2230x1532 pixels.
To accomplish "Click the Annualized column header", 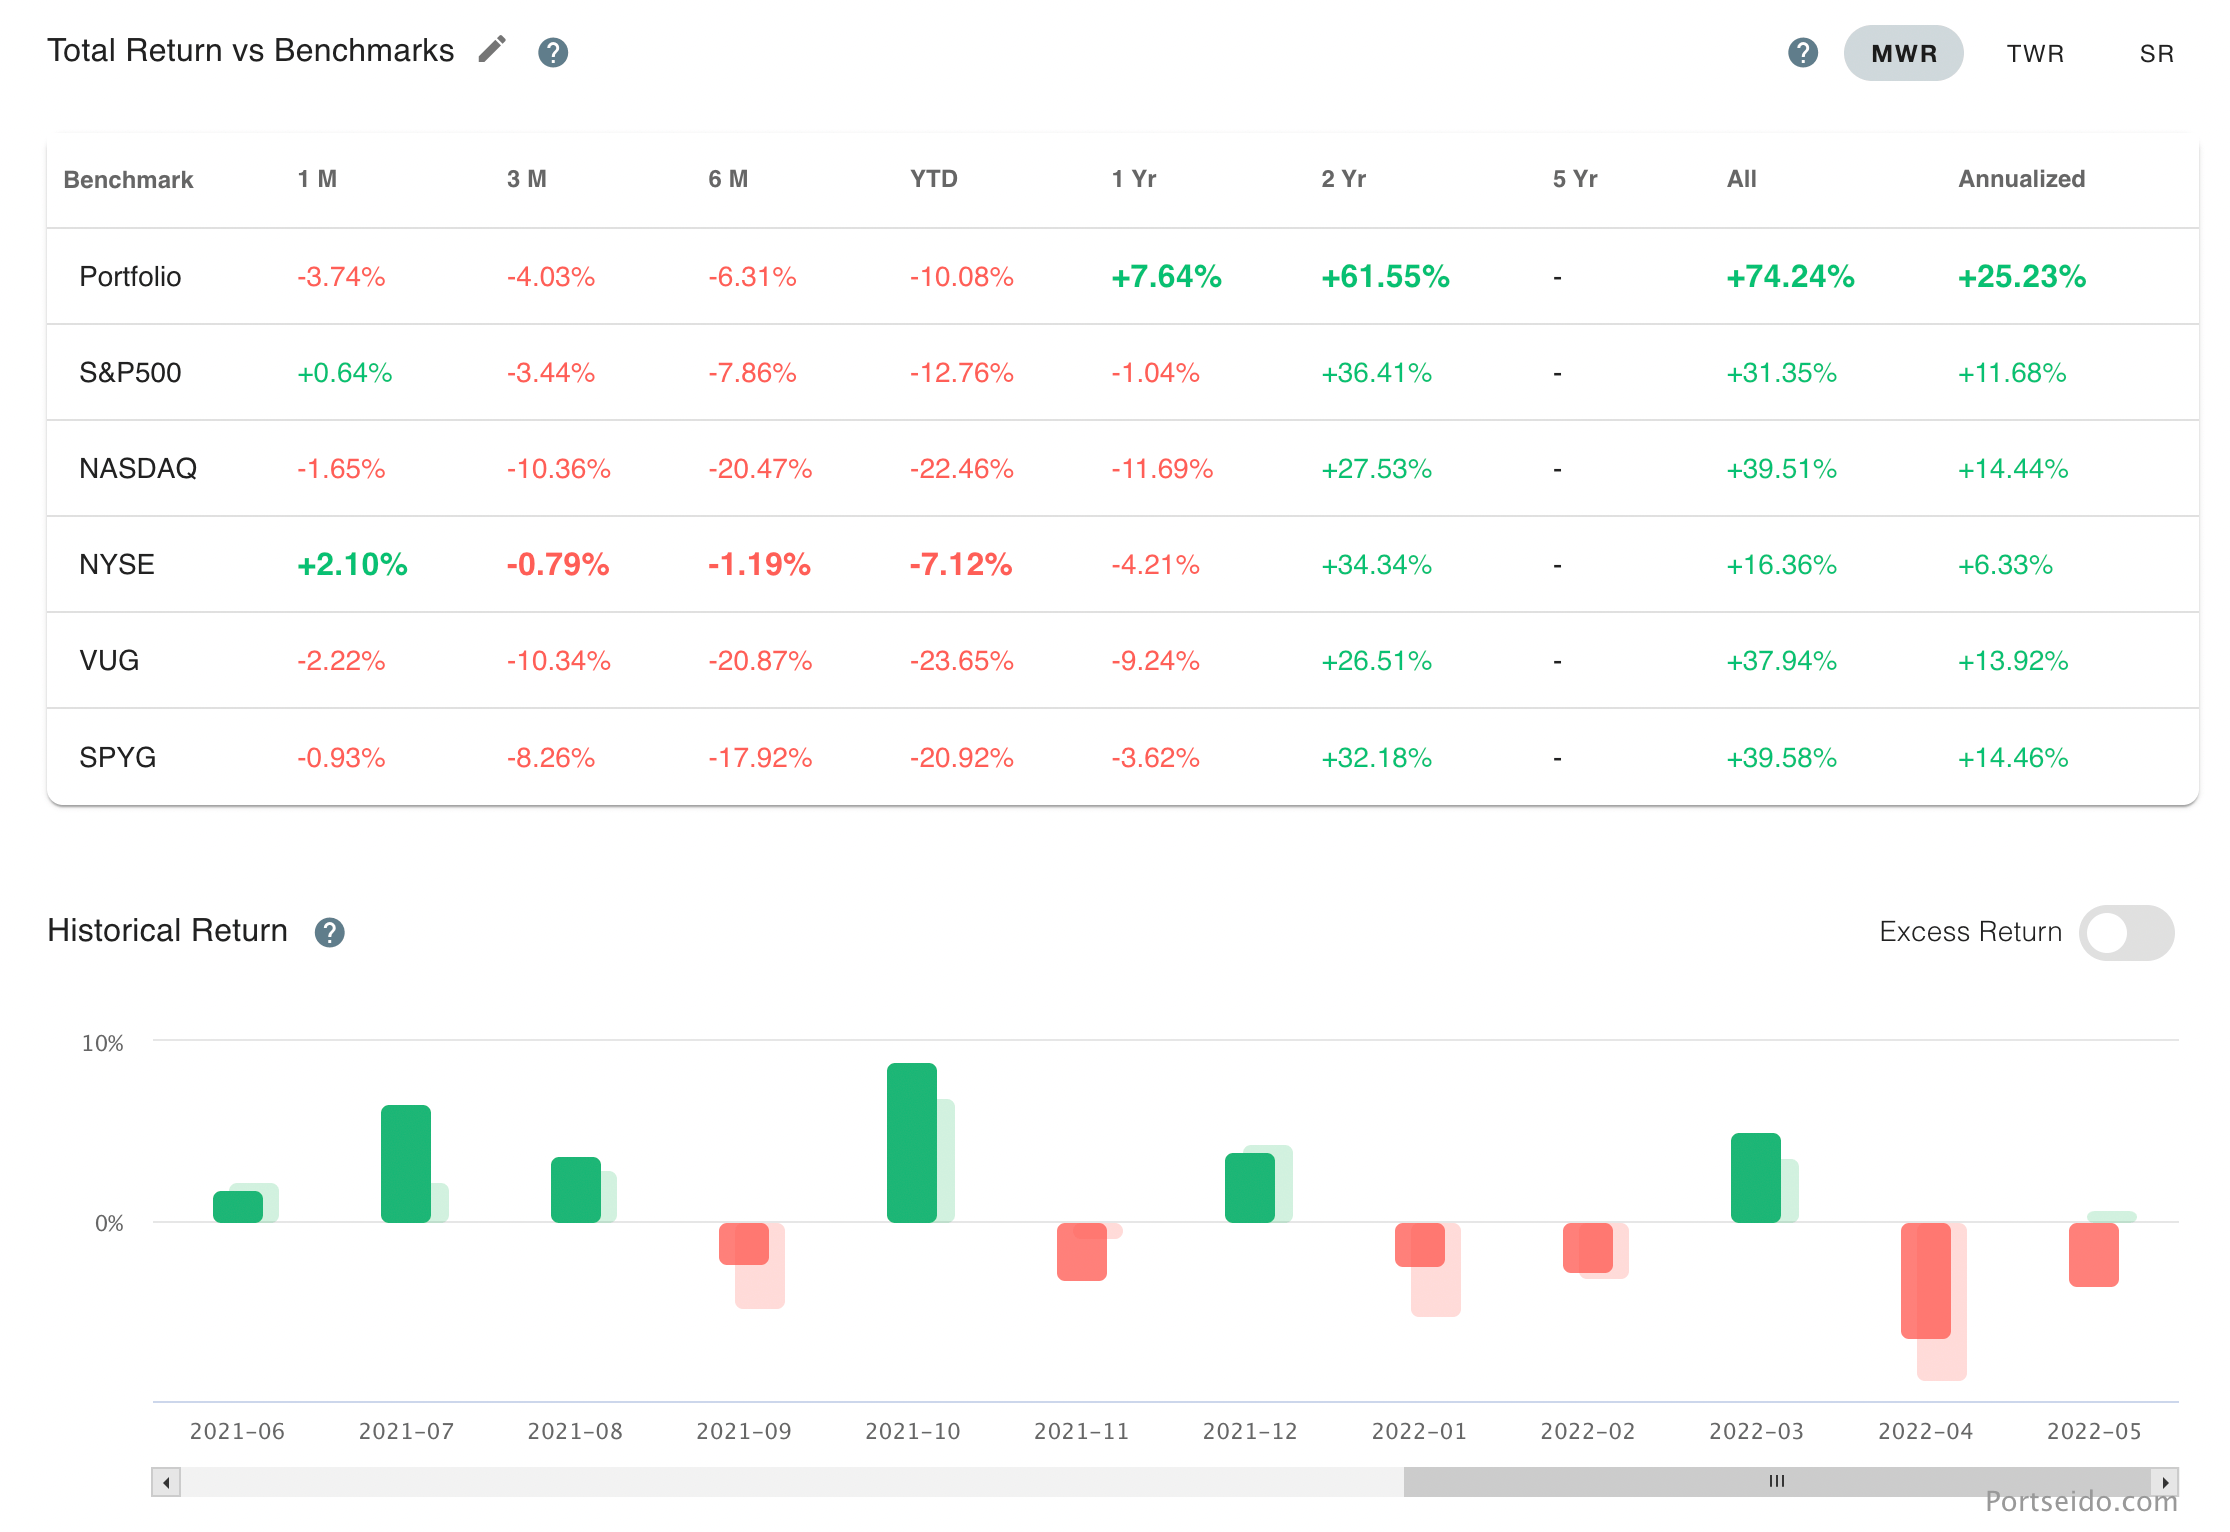I will pyautogui.click(x=2021, y=179).
